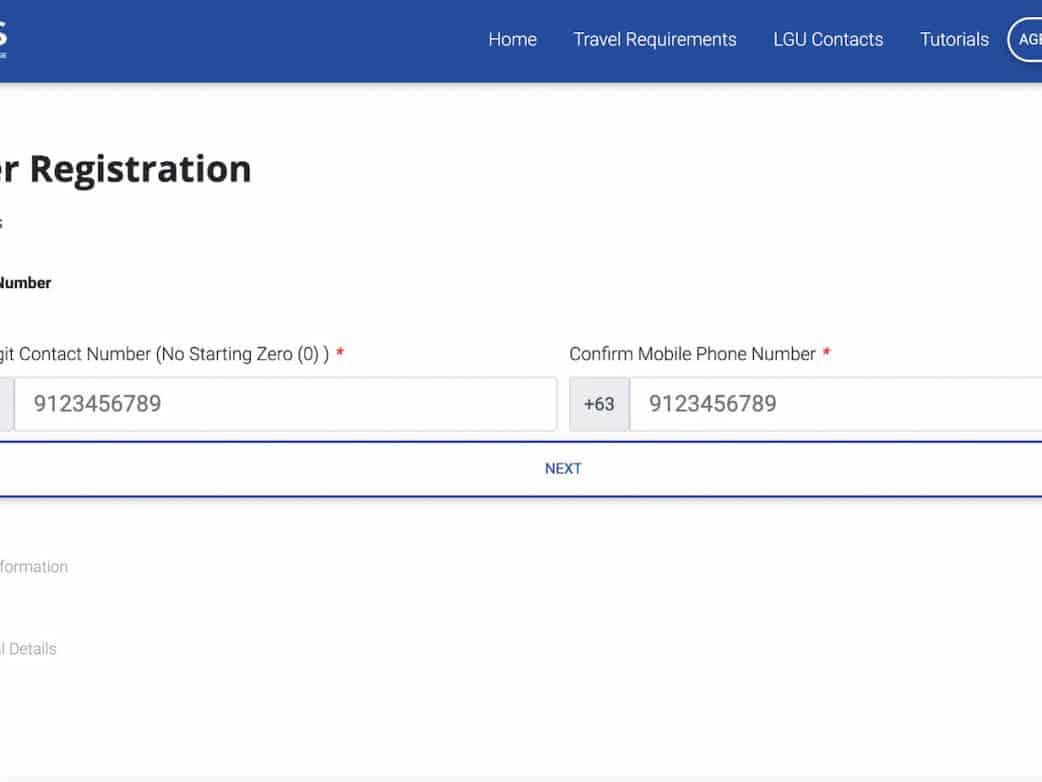Go to Travel Requirements in navigation
Screen dimensions: 1042x782
pos(654,40)
